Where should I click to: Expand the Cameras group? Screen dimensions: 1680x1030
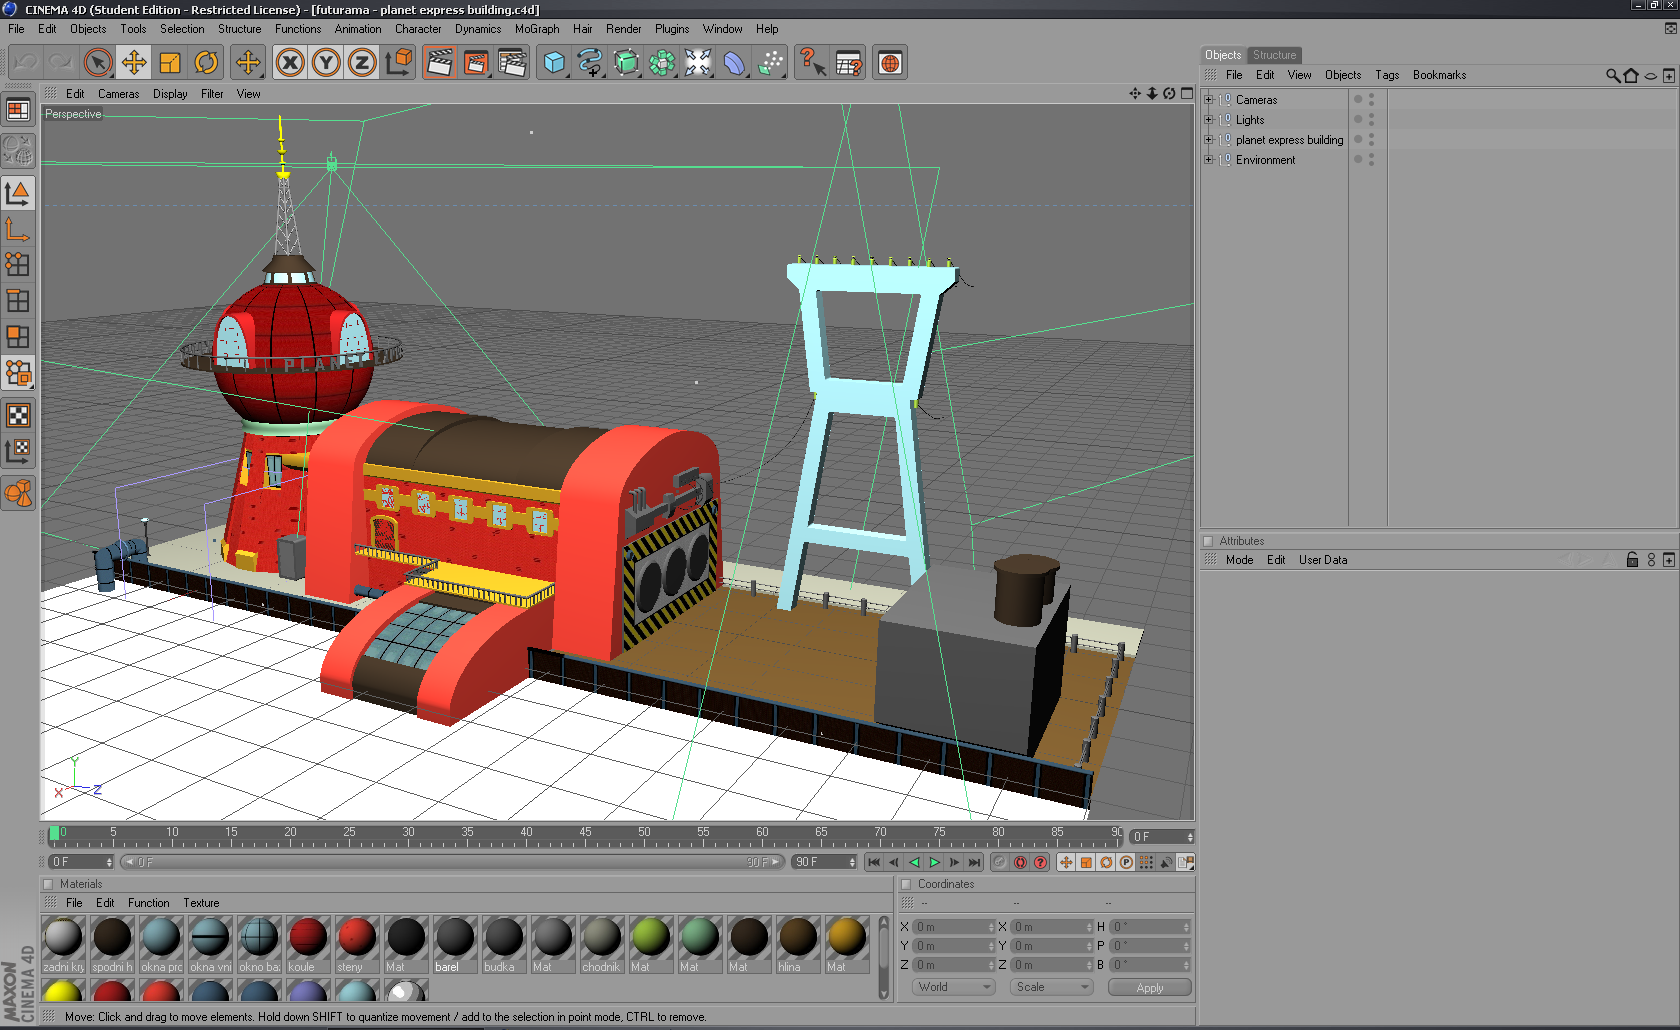1208,100
